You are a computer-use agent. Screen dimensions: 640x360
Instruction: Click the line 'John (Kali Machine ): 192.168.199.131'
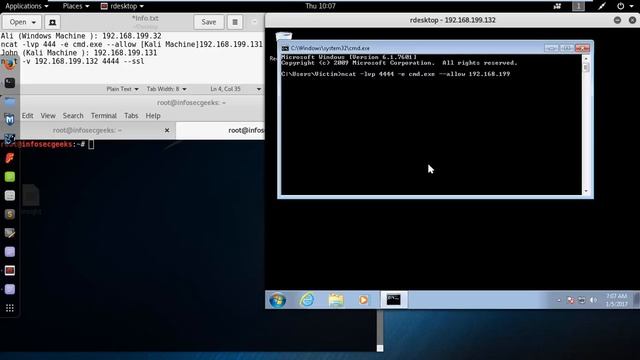(x=79, y=53)
